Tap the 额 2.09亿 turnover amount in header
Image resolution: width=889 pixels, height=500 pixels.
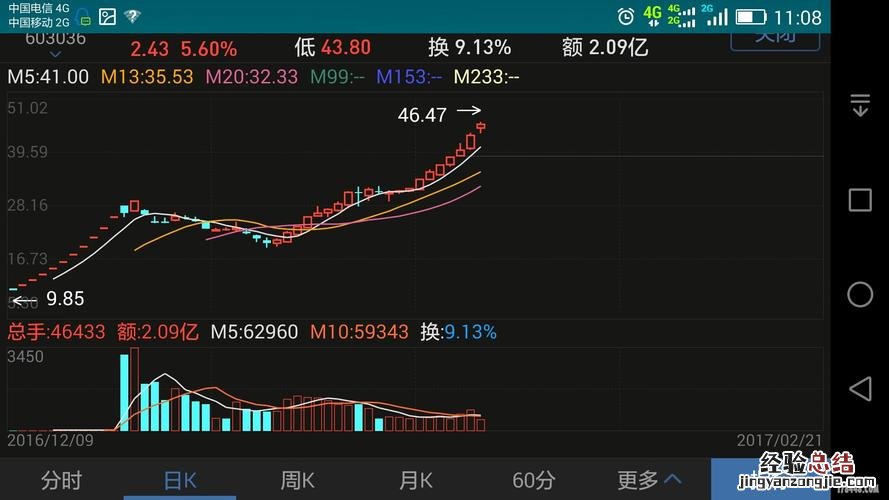[x=604, y=48]
